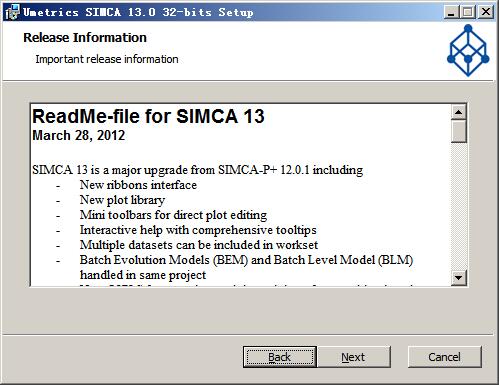Close the setup window with X
Screen dimensions: 499x385
coord(486,12)
